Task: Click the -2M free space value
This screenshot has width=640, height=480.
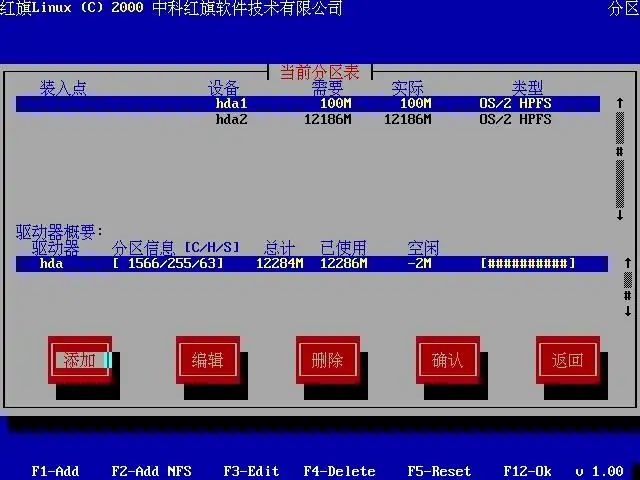Action: point(420,264)
